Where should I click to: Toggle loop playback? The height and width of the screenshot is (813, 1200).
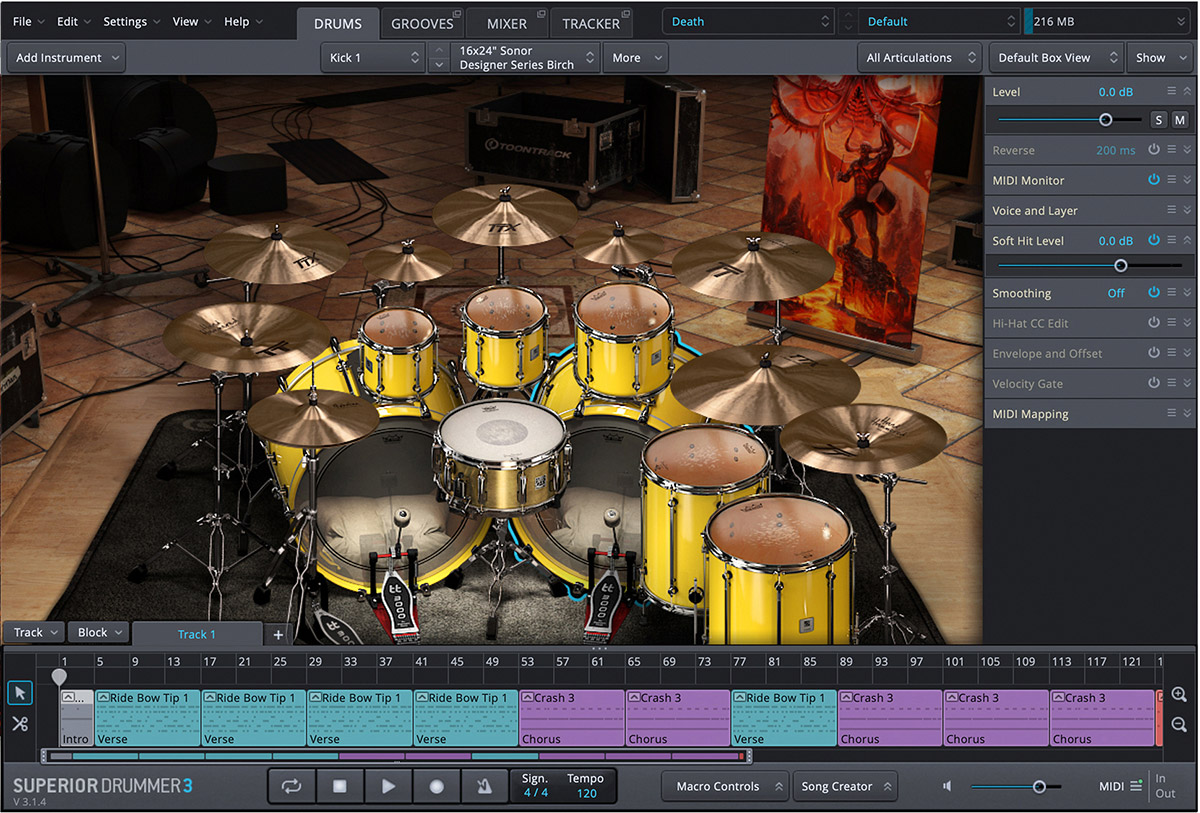(x=291, y=787)
